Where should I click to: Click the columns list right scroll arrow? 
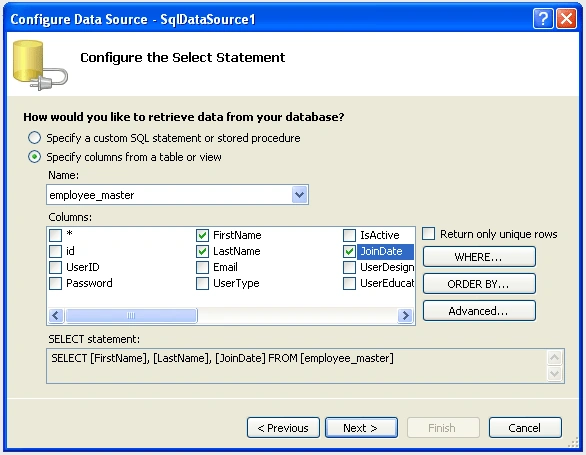(x=405, y=316)
